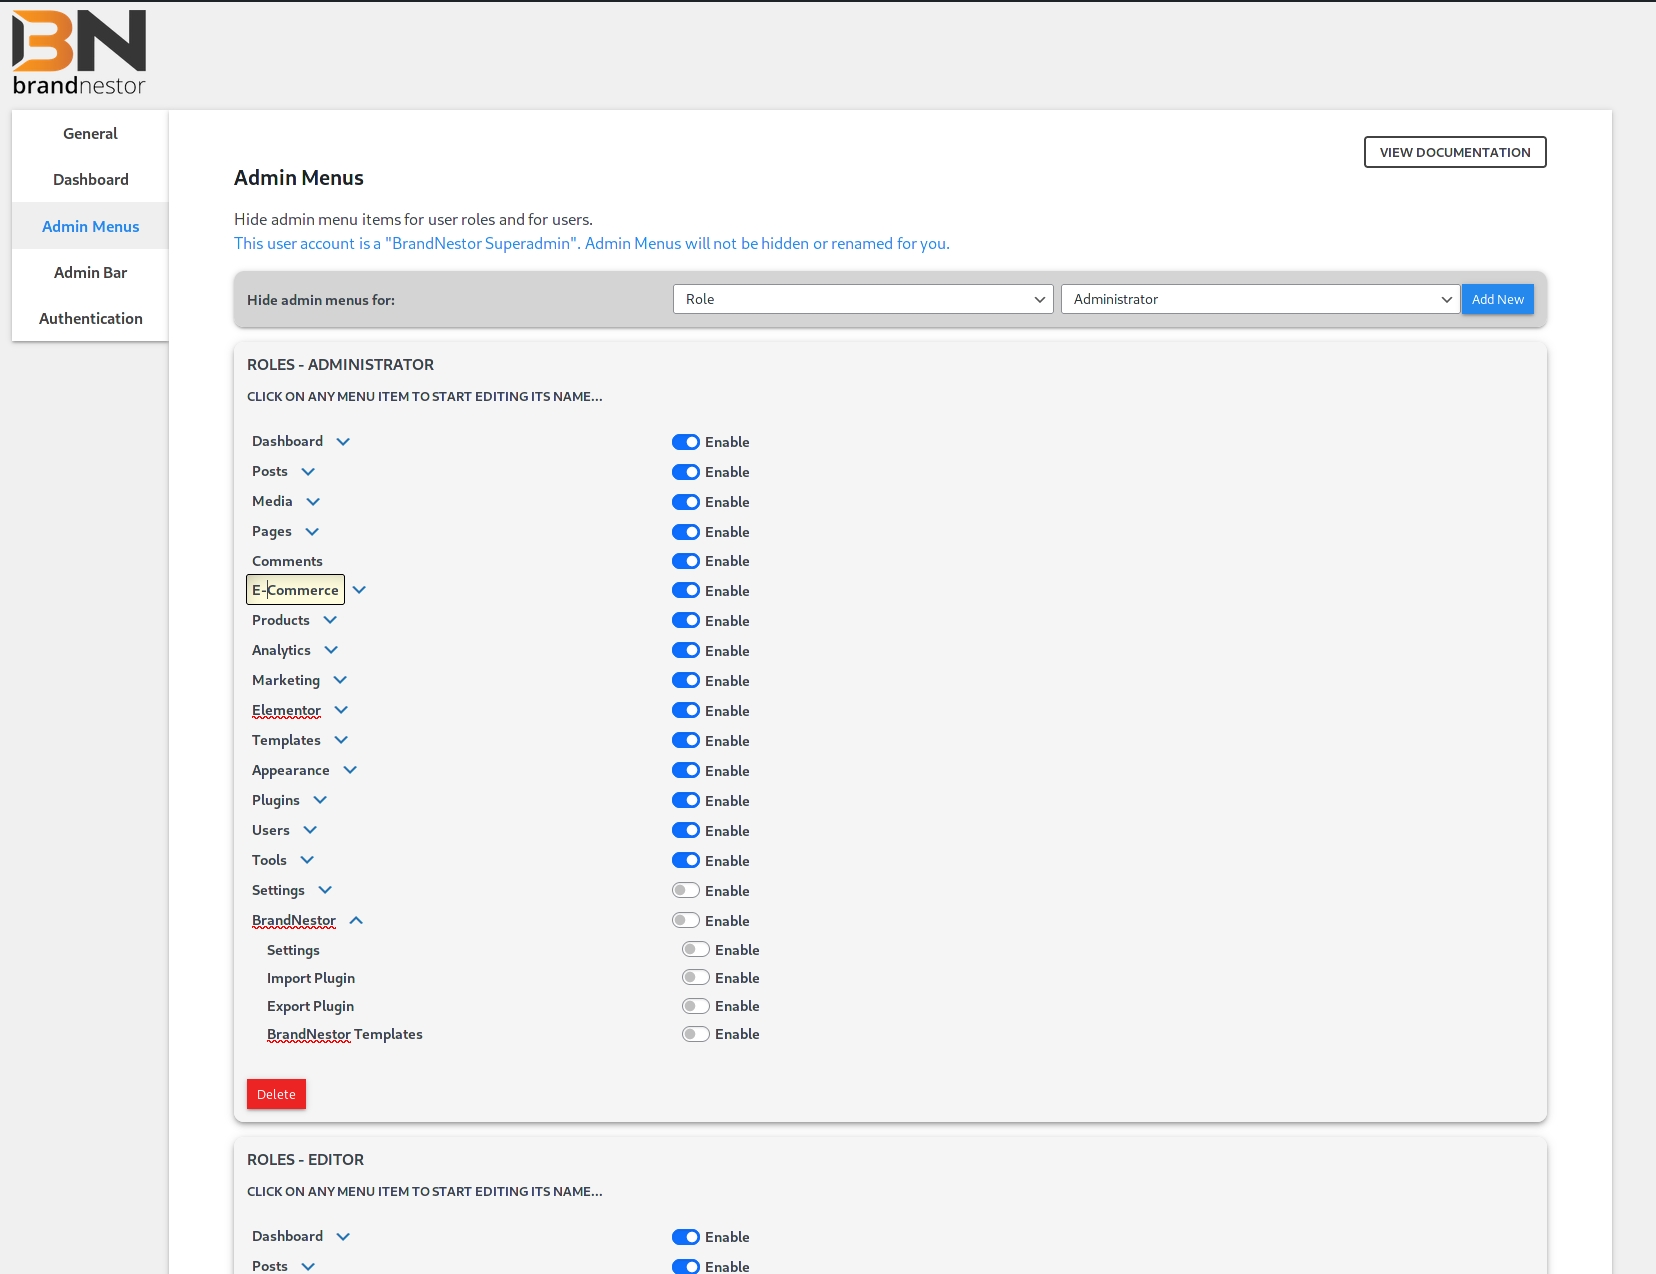Expand the Marketing submenu chevron

point(340,680)
